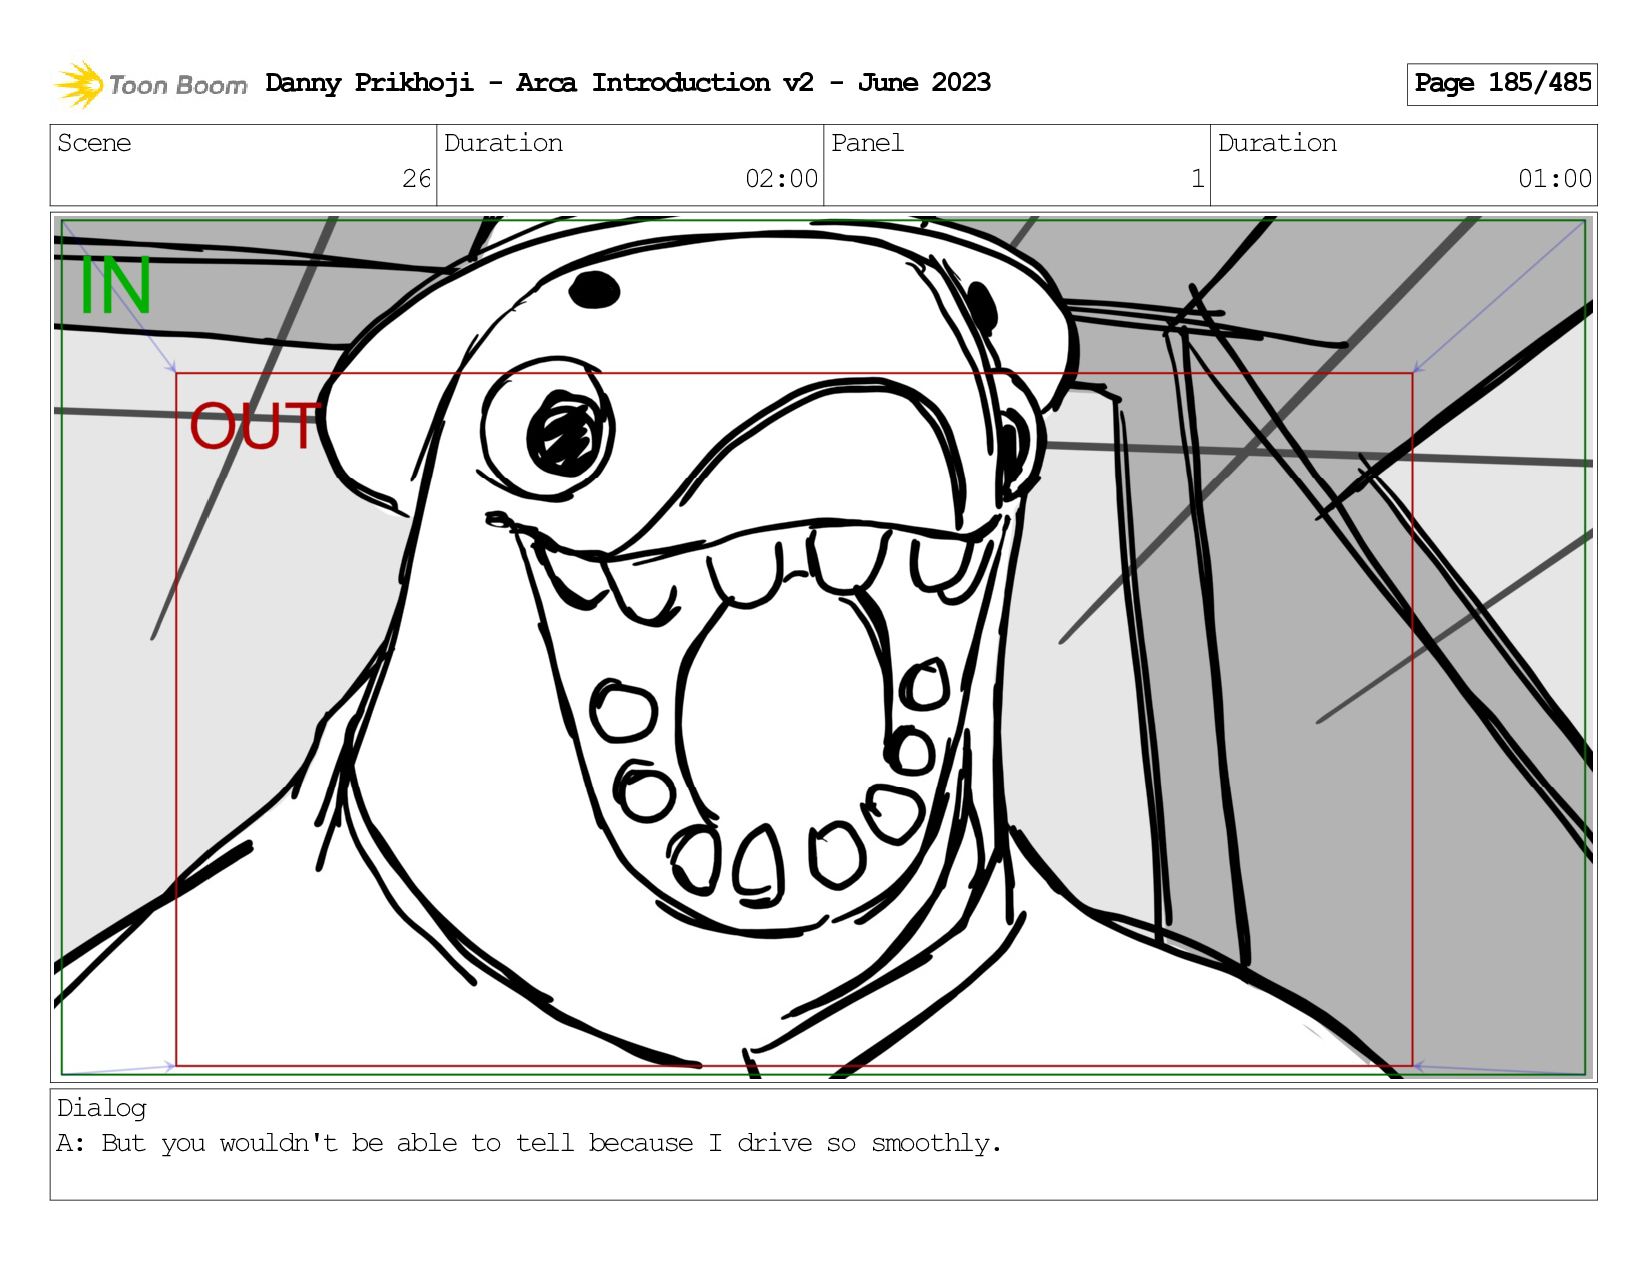Screen dimensions: 1650x1275
Task: Select the title 'Danny Prikhoji - Arca Introduction v2 - June 2023'
Action: click(x=628, y=83)
